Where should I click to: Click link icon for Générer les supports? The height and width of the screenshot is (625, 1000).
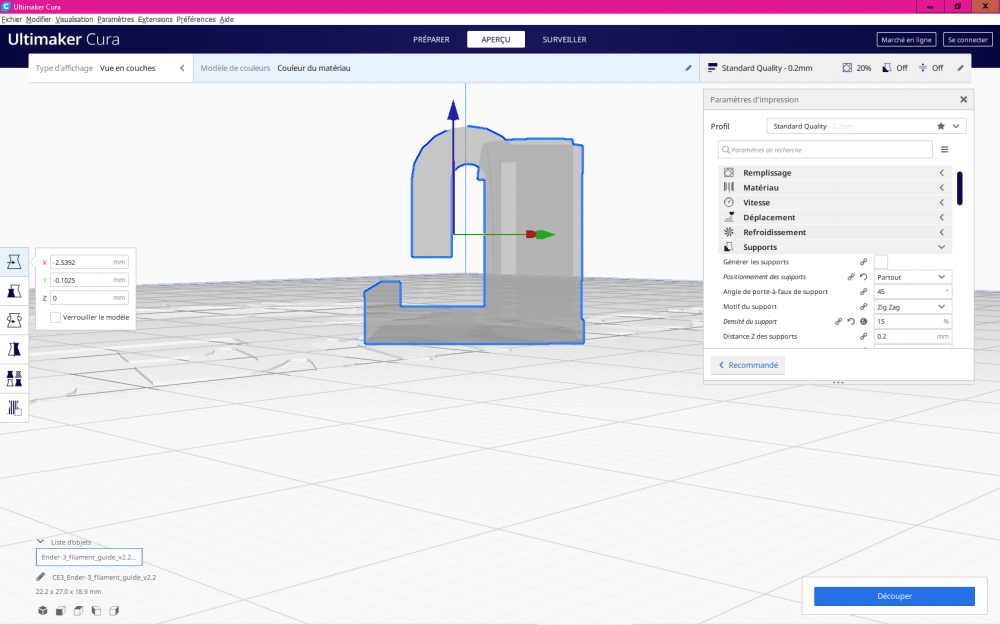point(864,262)
